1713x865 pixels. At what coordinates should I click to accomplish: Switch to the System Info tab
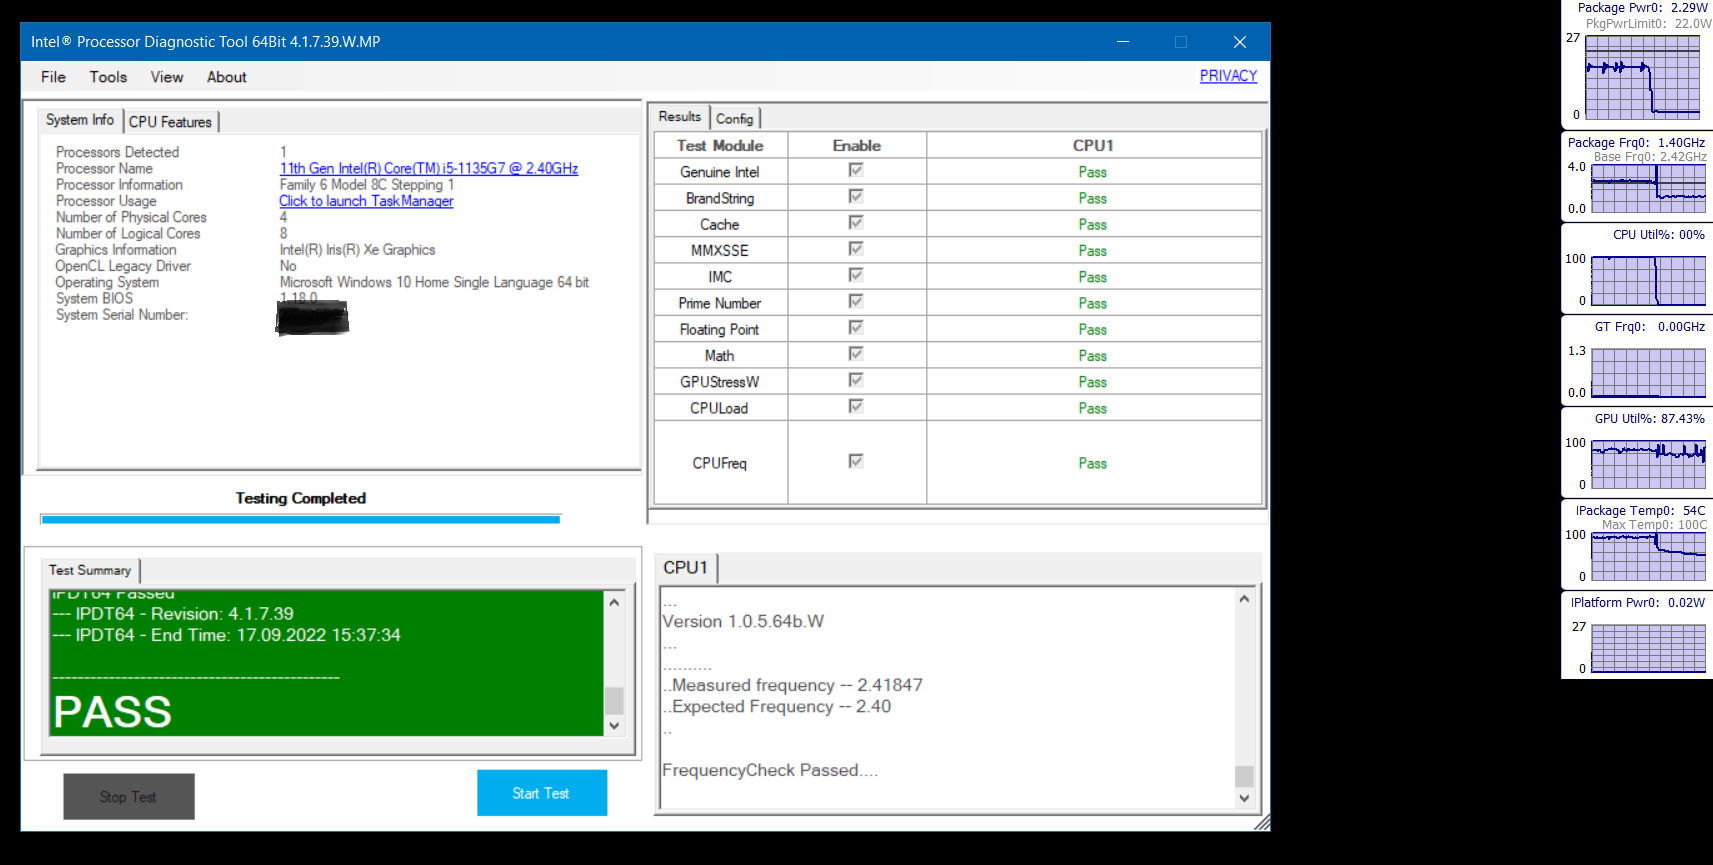tap(80, 120)
